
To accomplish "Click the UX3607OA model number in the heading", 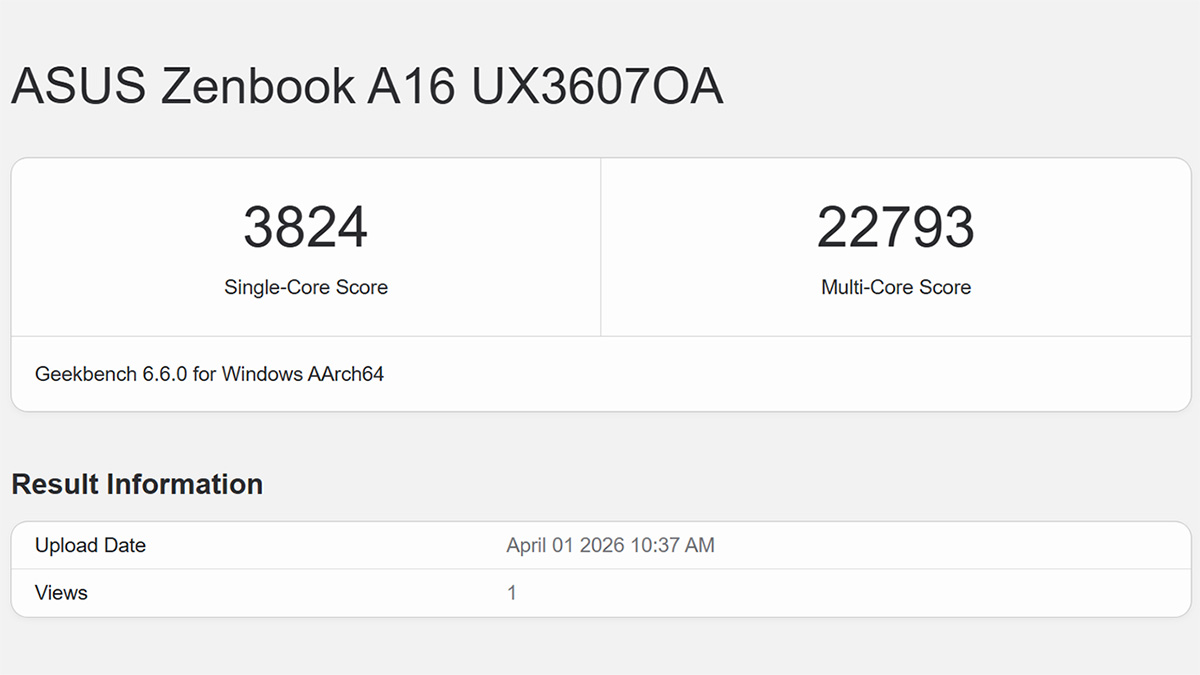I will point(597,87).
